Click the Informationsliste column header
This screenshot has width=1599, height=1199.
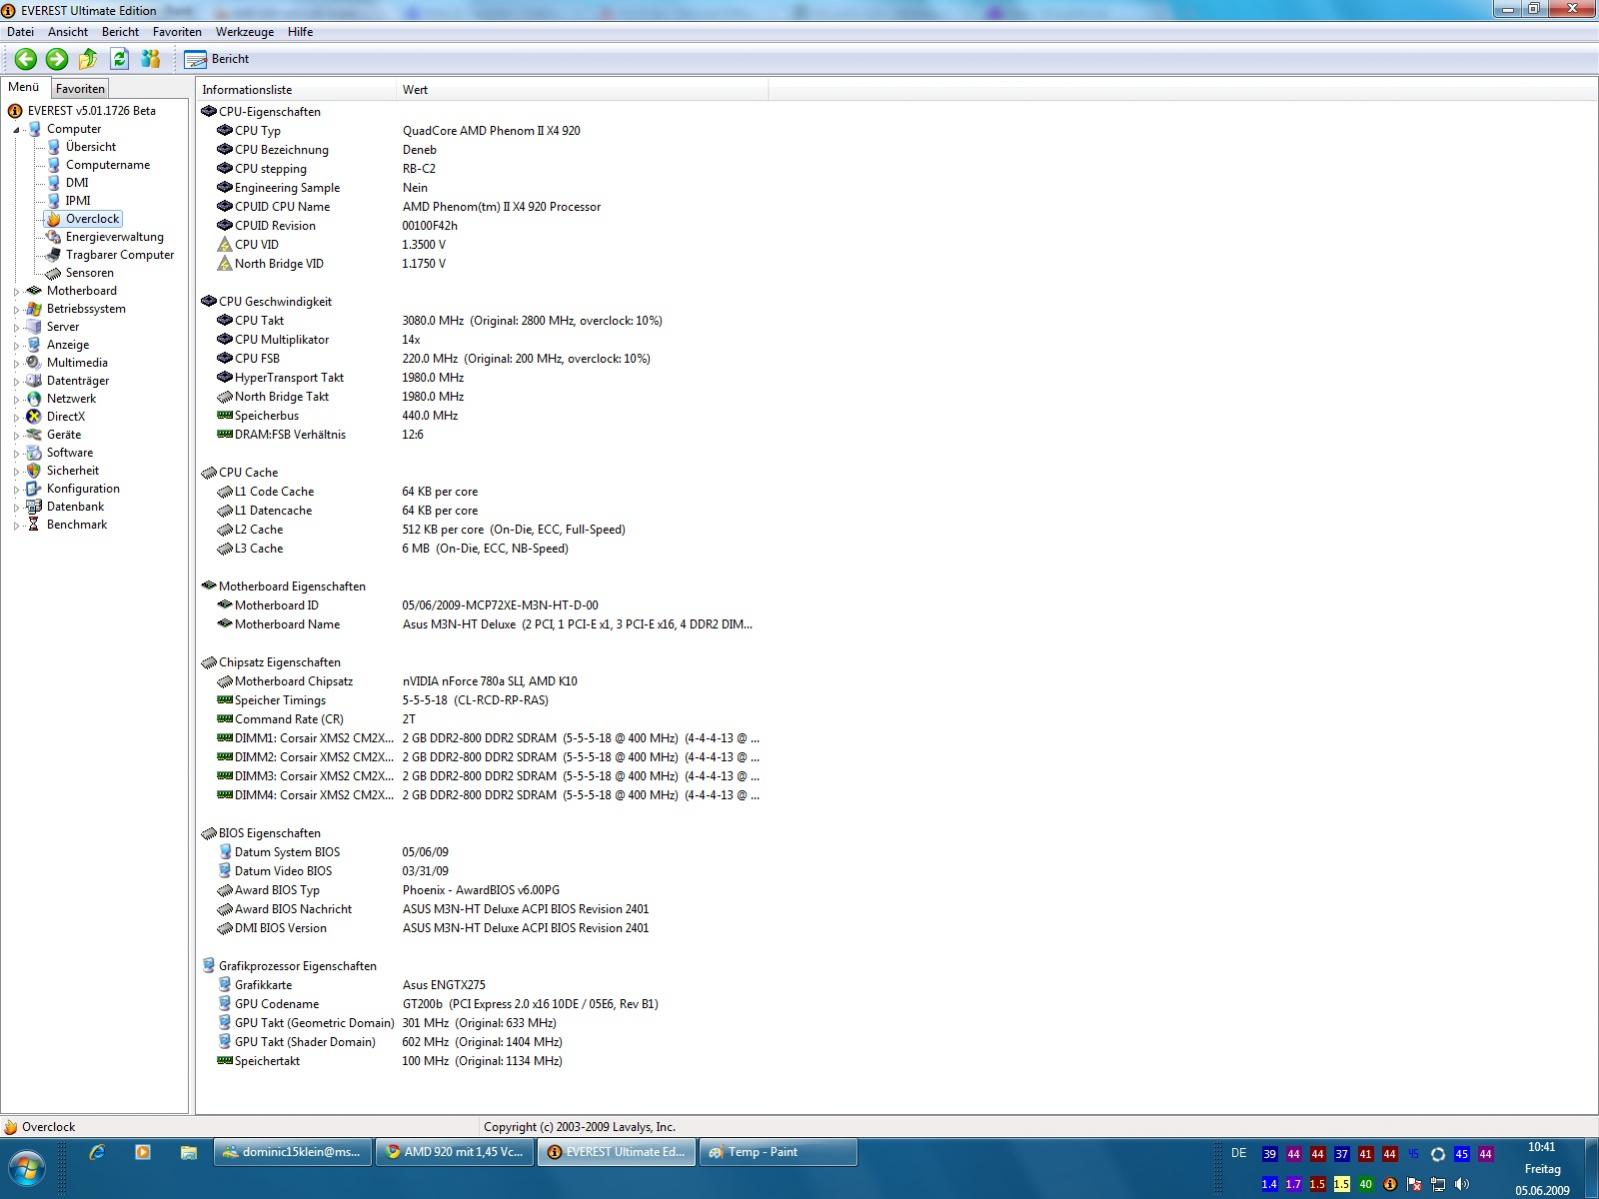coord(296,90)
